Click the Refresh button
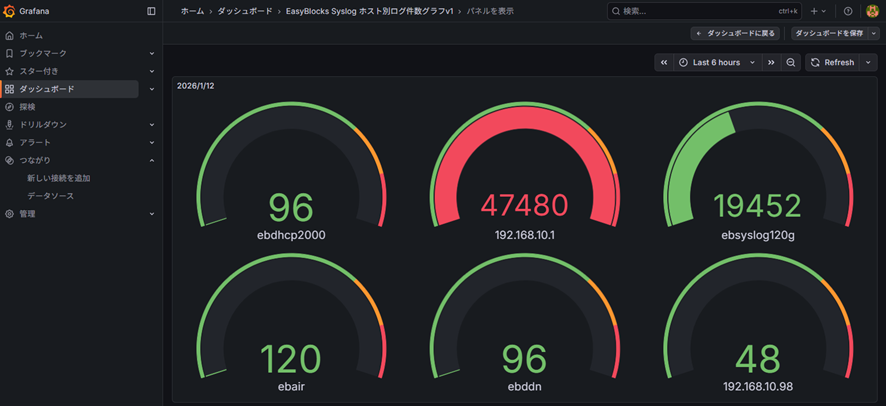The height and width of the screenshot is (406, 886). tap(832, 62)
